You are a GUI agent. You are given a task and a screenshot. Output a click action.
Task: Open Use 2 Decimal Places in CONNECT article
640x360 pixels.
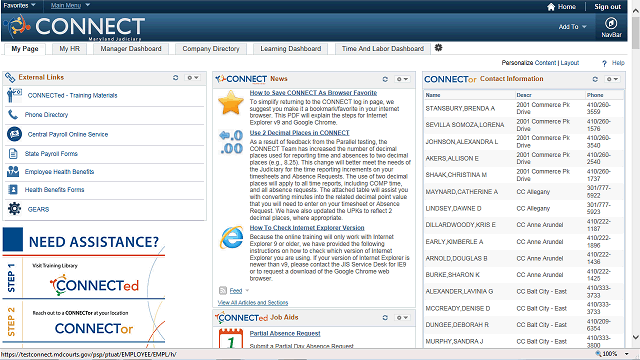click(x=299, y=133)
